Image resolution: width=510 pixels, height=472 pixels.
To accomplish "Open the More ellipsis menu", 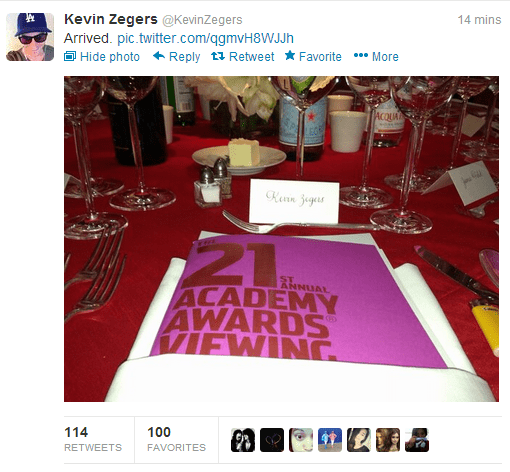I will (x=376, y=57).
